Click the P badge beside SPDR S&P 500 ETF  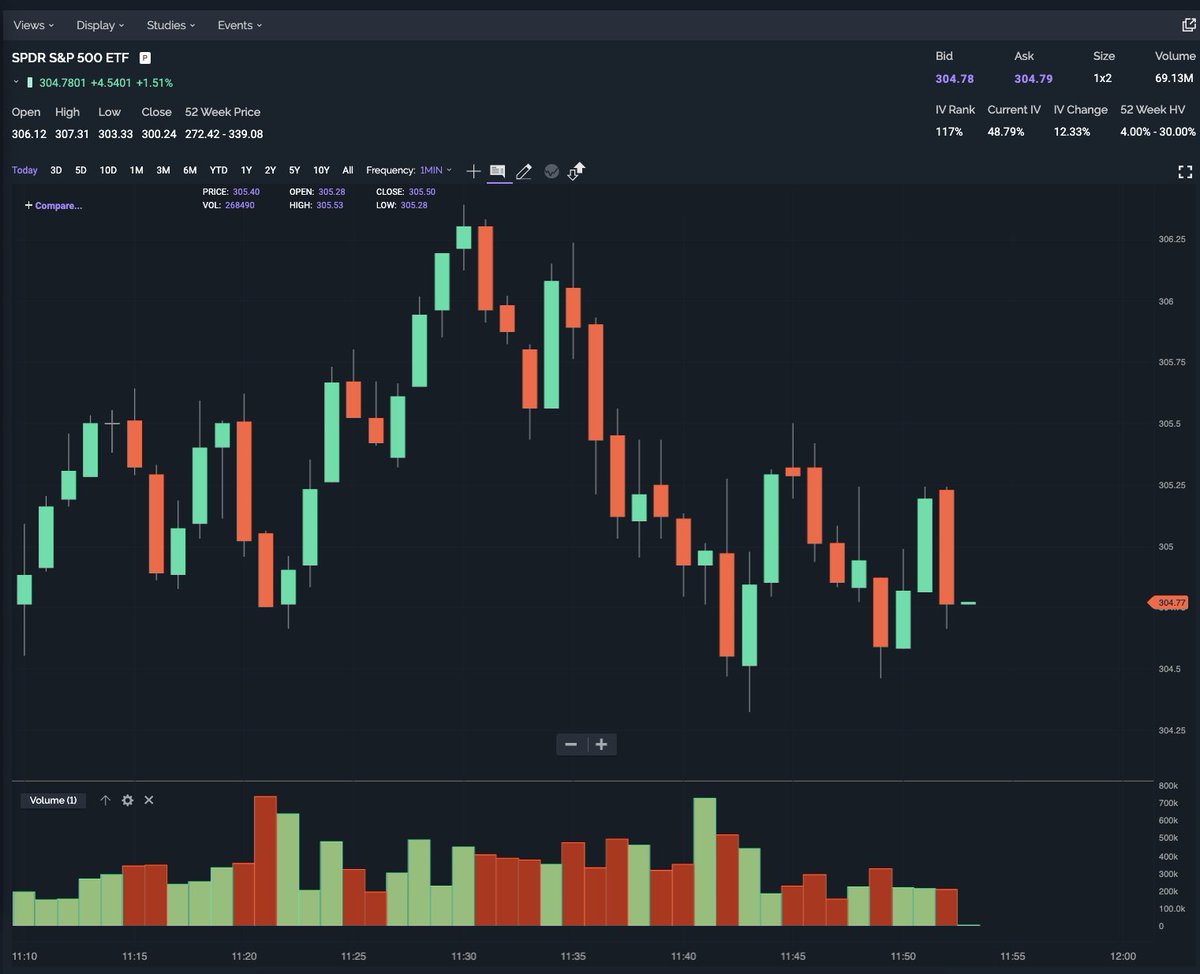pos(145,58)
